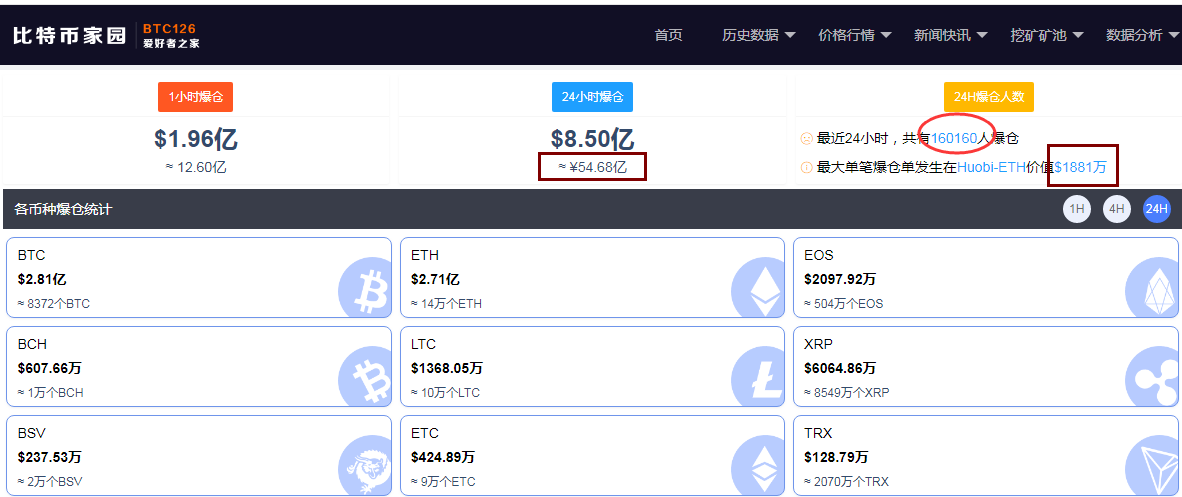1182x497 pixels.
Task: Go to 首页 home page
Action: coord(668,35)
